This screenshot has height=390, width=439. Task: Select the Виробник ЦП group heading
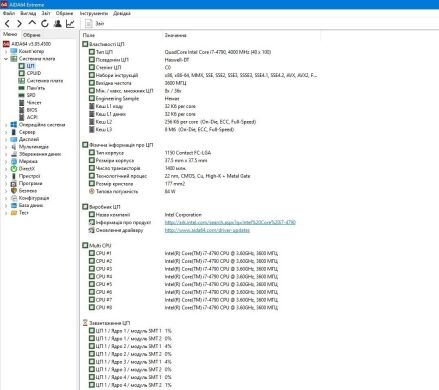coord(101,207)
